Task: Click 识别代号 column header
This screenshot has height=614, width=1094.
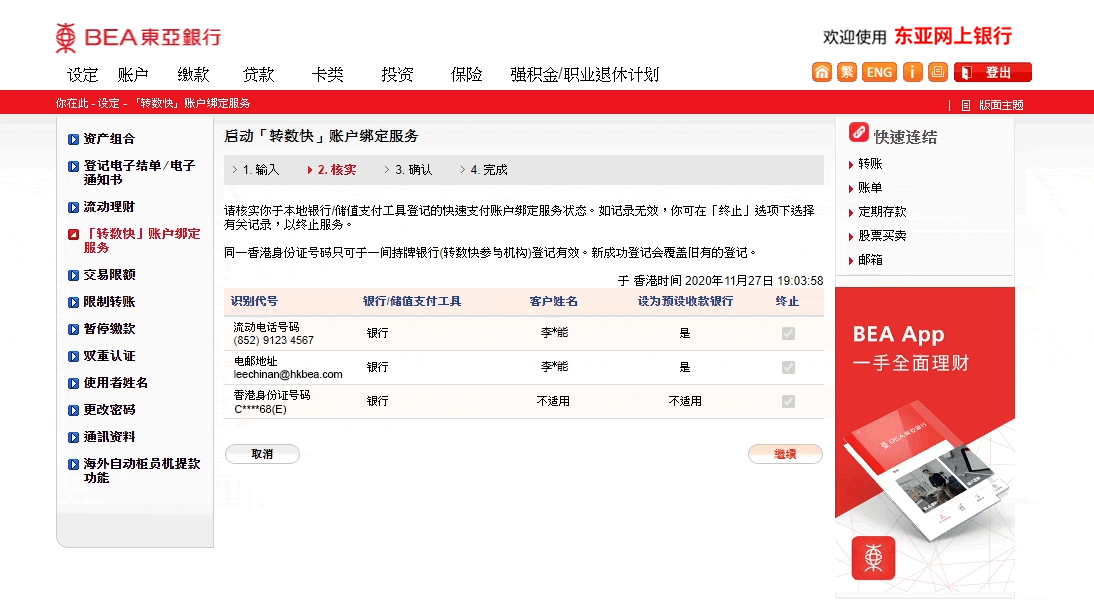Action: pos(255,301)
